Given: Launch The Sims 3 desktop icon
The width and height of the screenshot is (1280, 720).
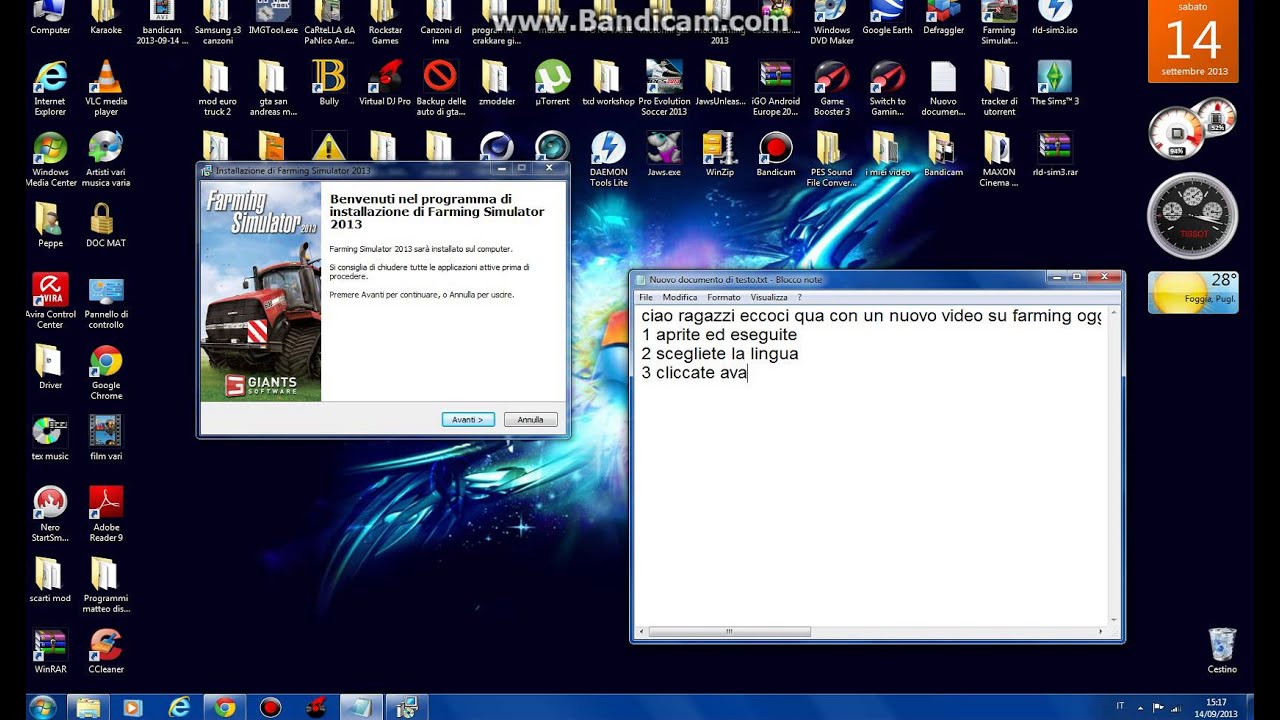Looking at the screenshot, I should (x=1055, y=83).
